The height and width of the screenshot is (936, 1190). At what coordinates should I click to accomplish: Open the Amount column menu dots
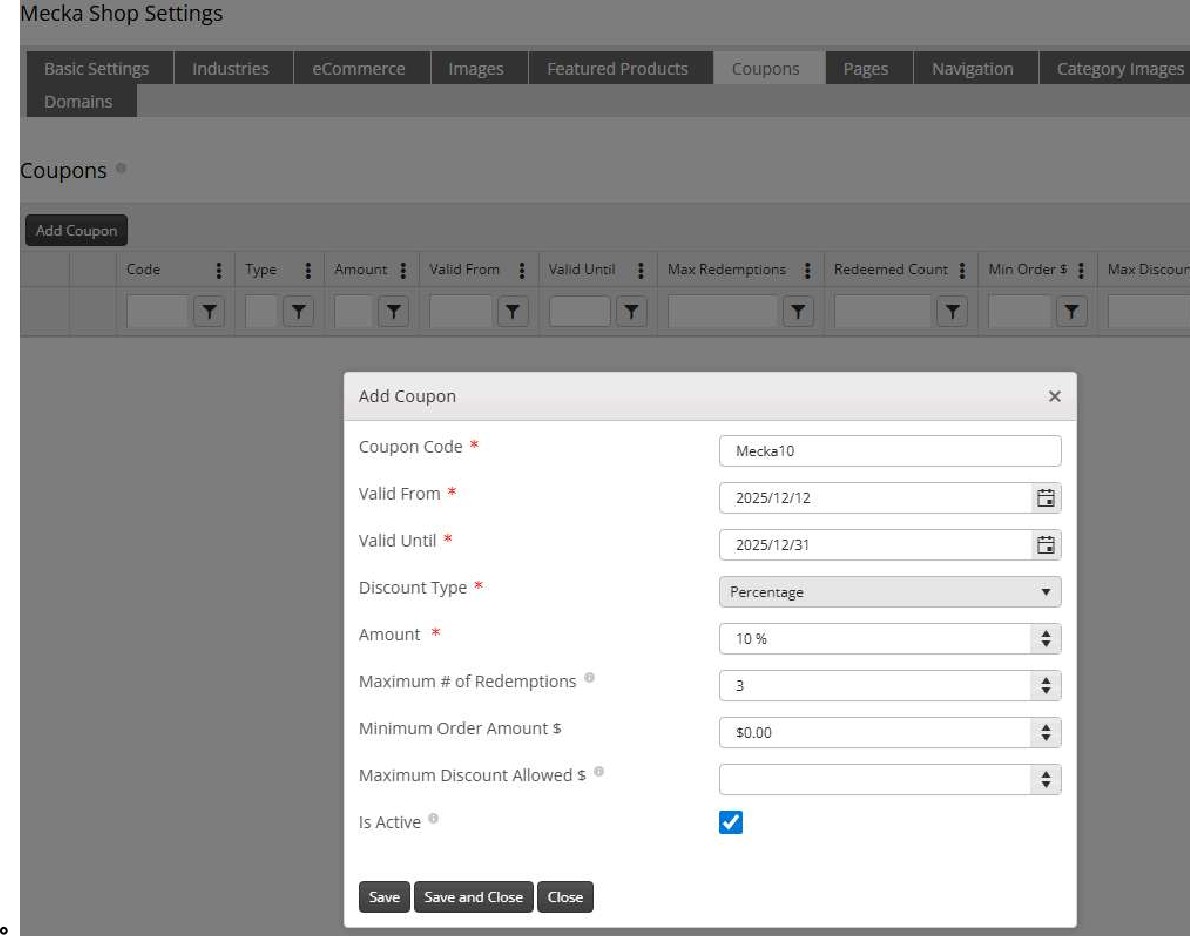coord(403,270)
